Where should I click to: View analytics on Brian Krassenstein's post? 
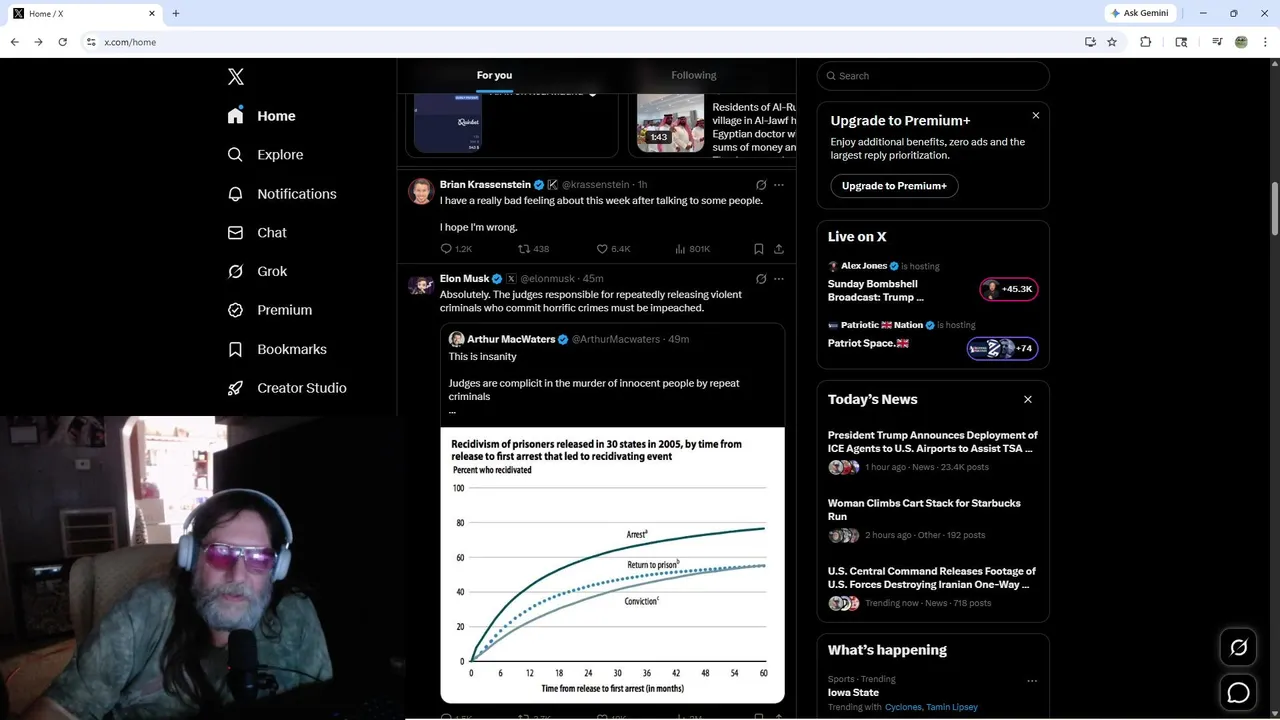[x=692, y=249]
